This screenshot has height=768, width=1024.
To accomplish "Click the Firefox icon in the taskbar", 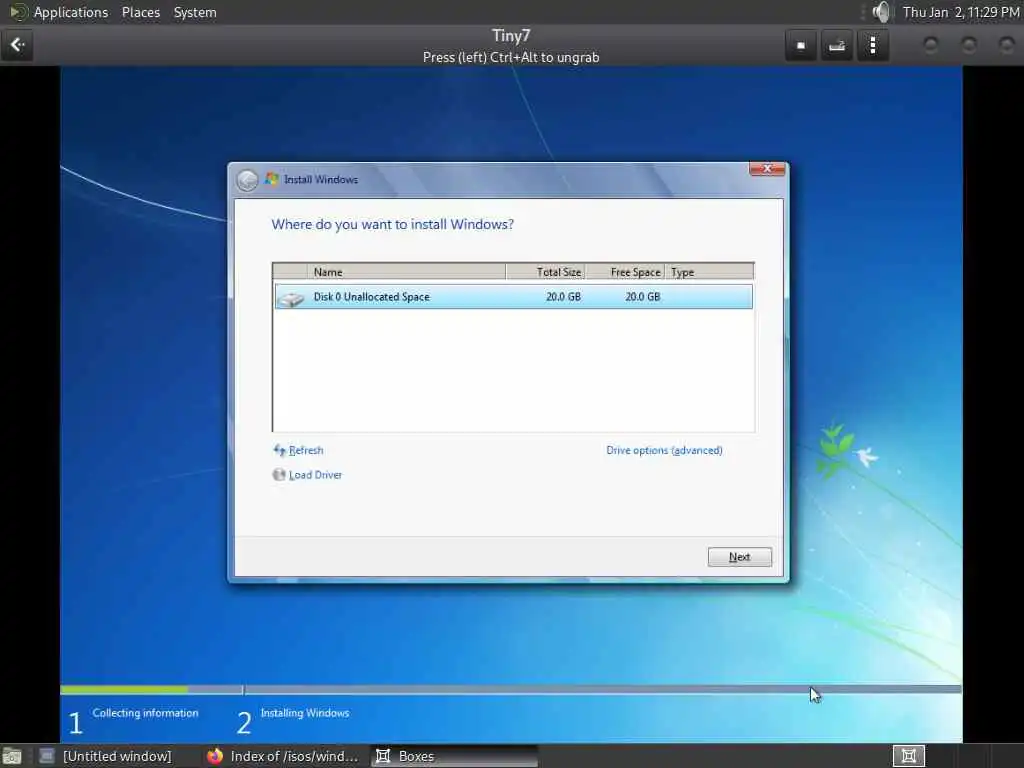I will (215, 756).
